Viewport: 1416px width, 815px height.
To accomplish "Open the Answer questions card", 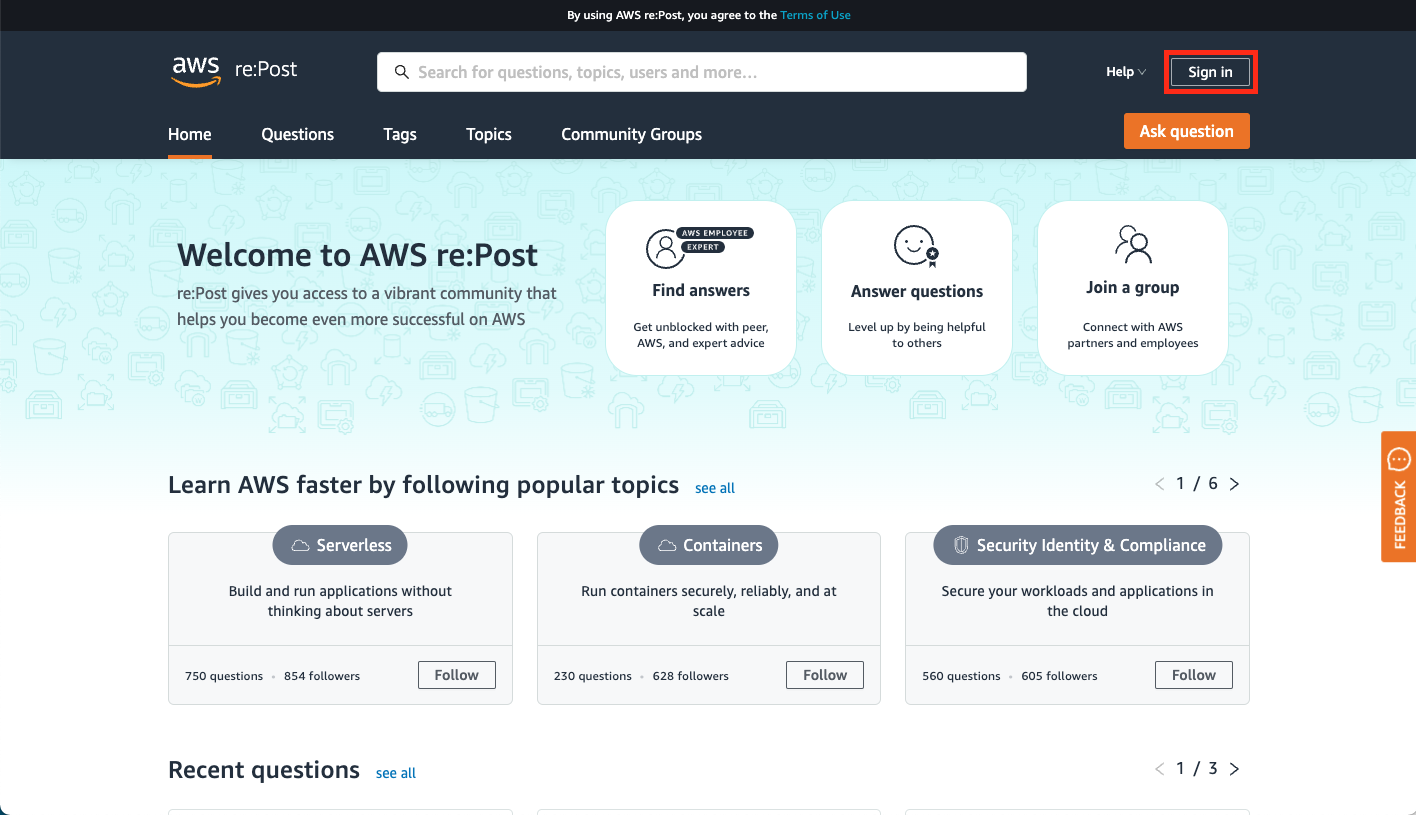I will click(917, 288).
